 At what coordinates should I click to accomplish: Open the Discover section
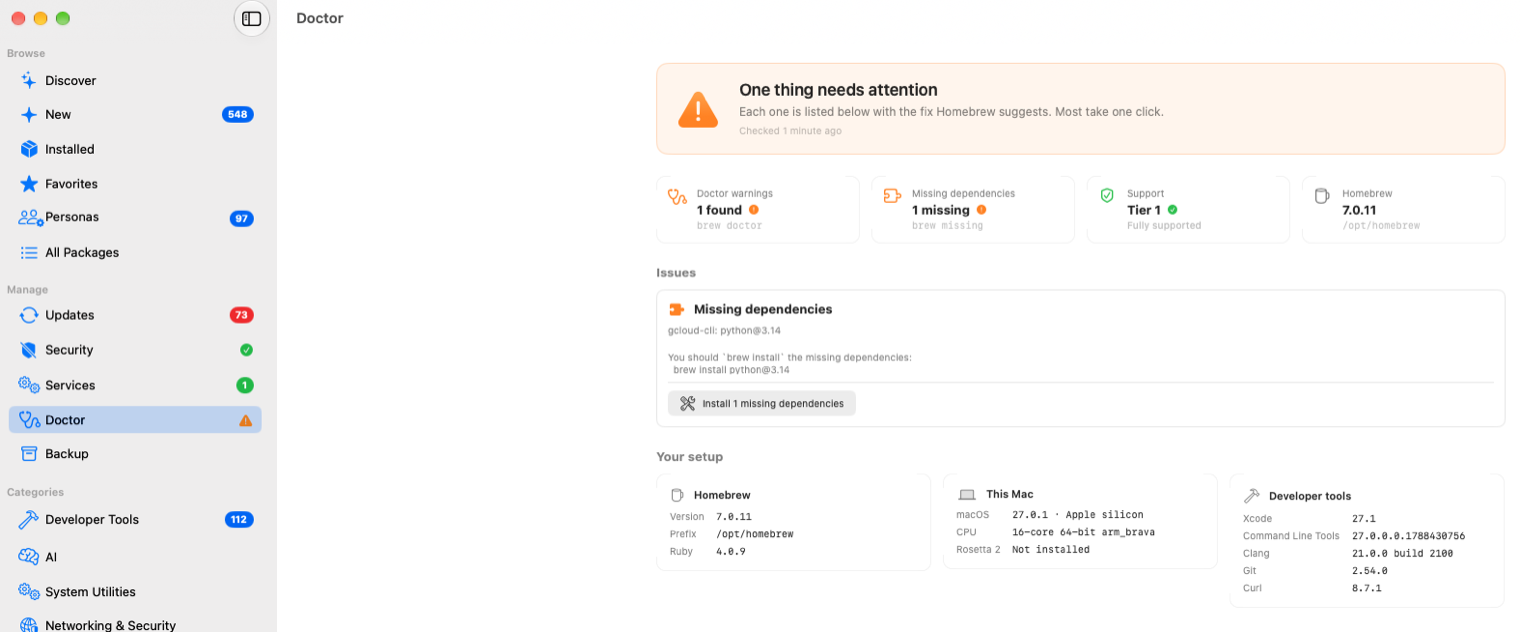pyautogui.click(x=135, y=80)
